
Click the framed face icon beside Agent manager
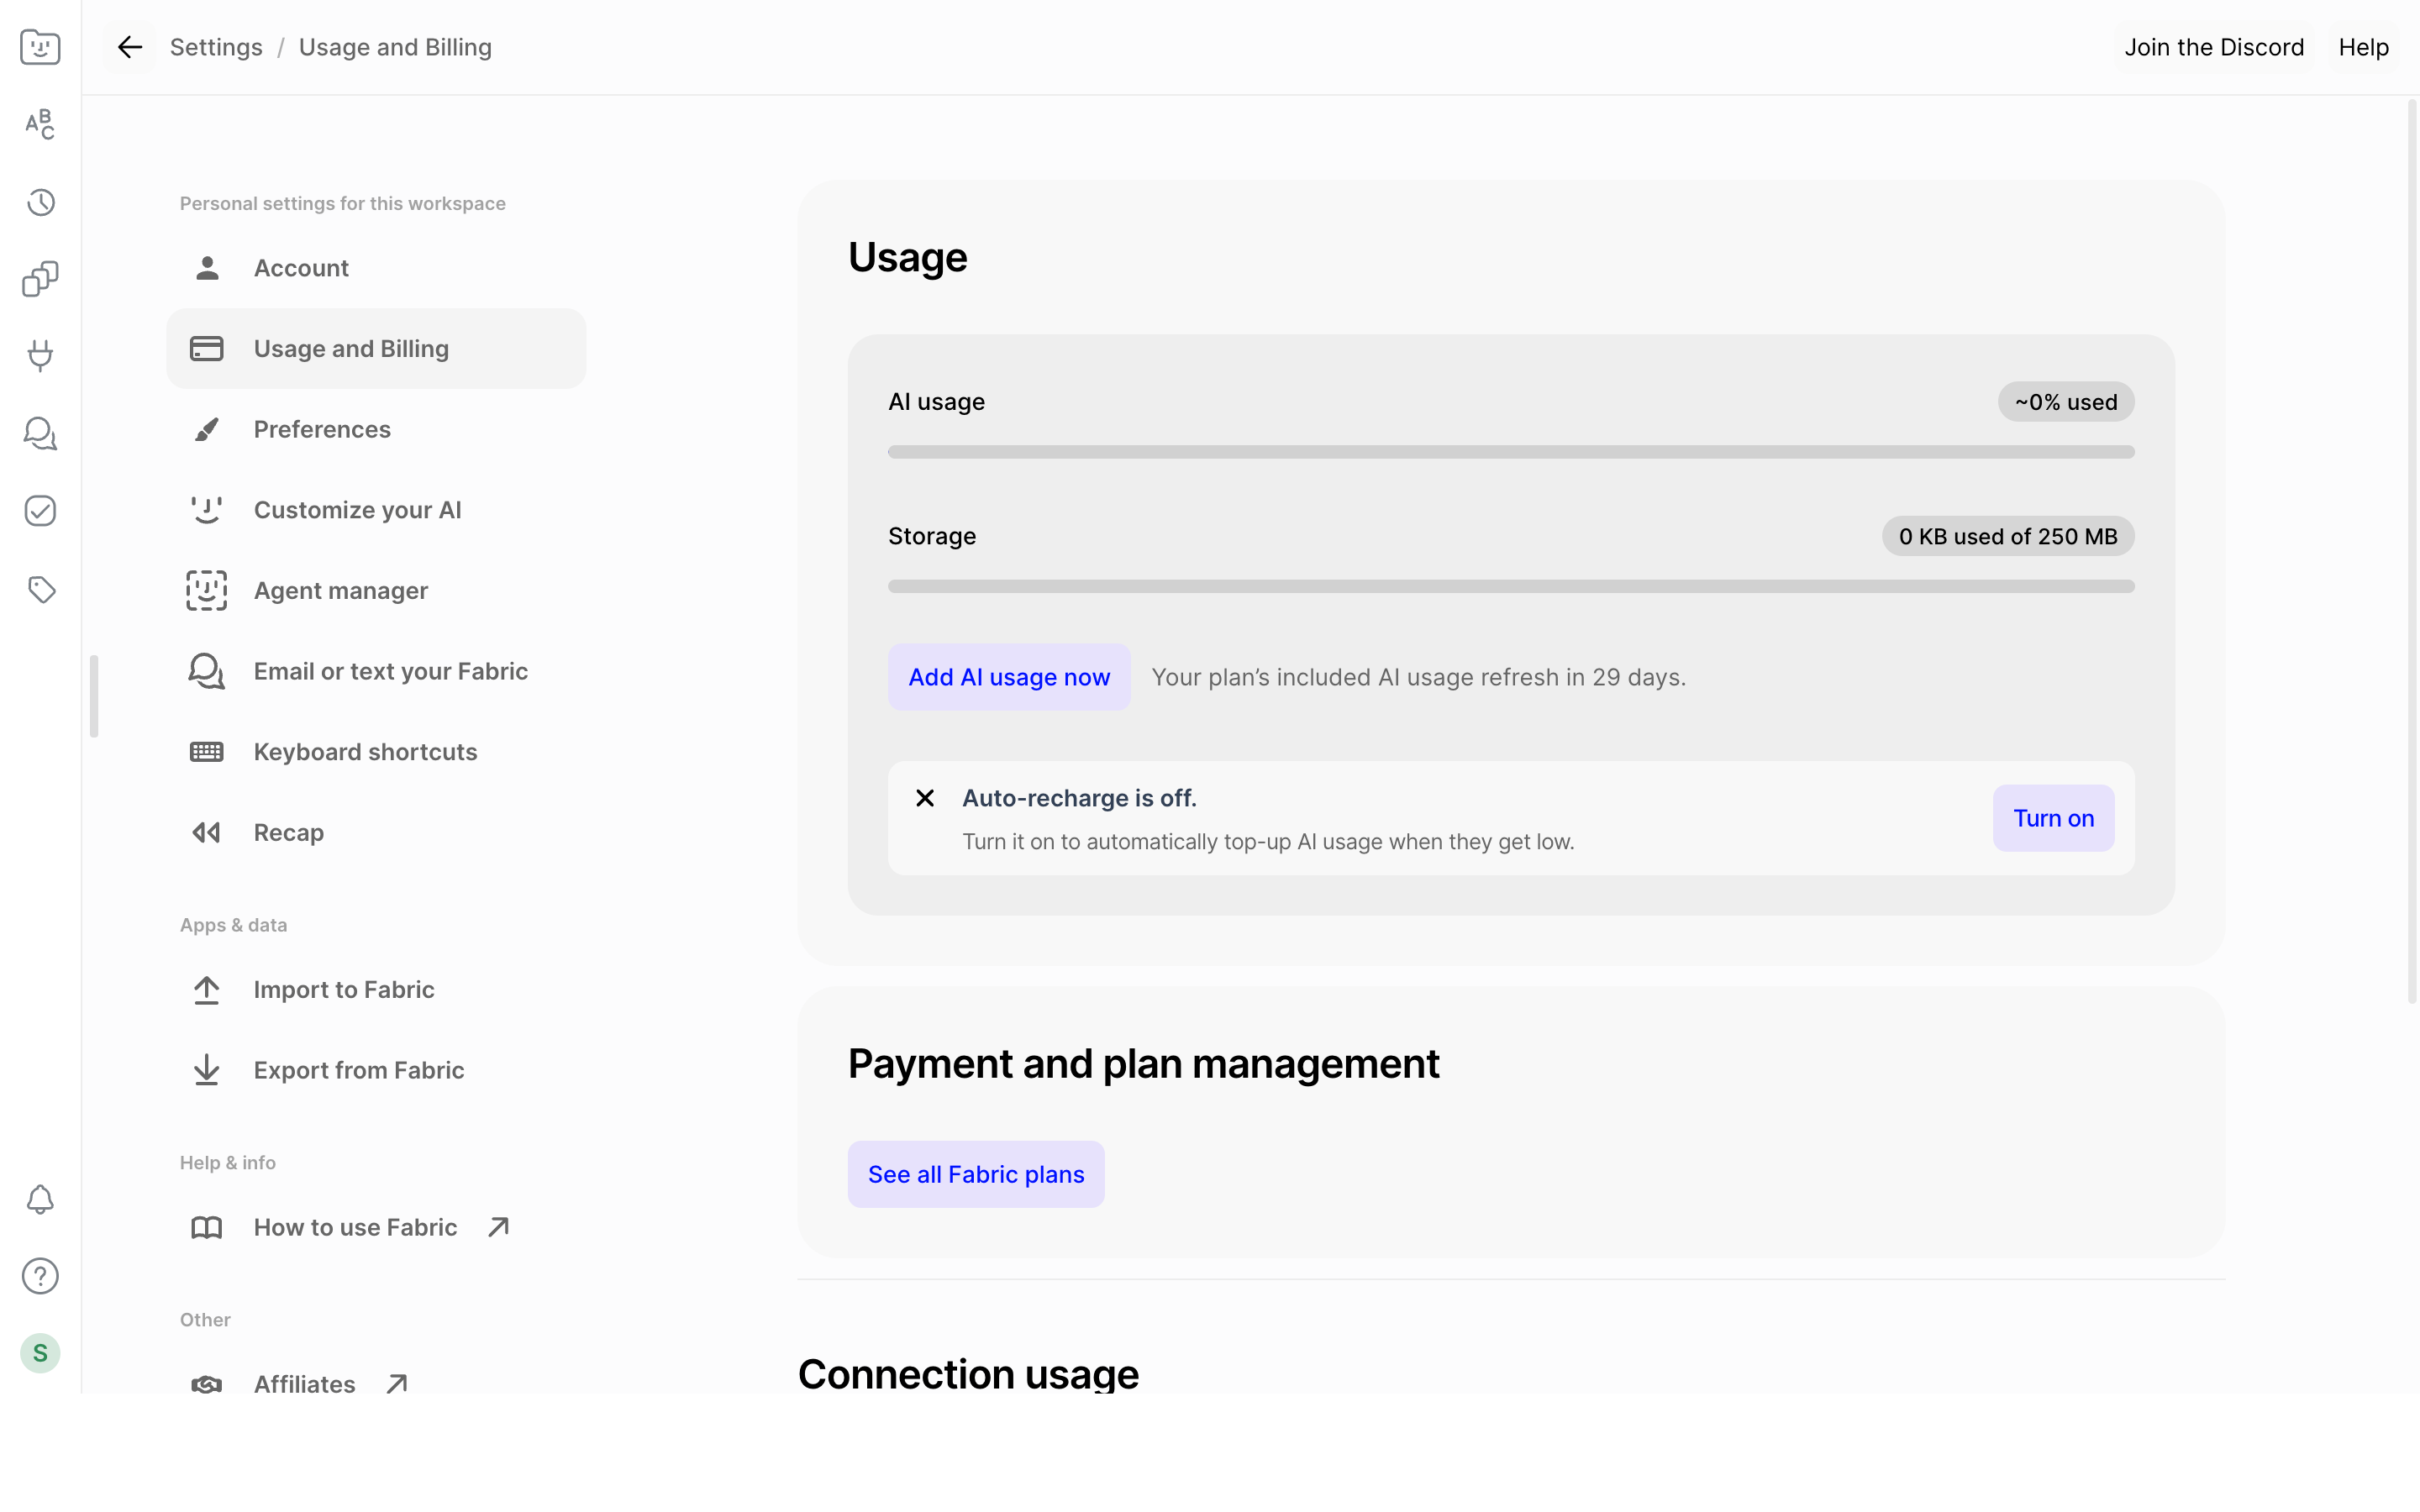click(x=207, y=590)
